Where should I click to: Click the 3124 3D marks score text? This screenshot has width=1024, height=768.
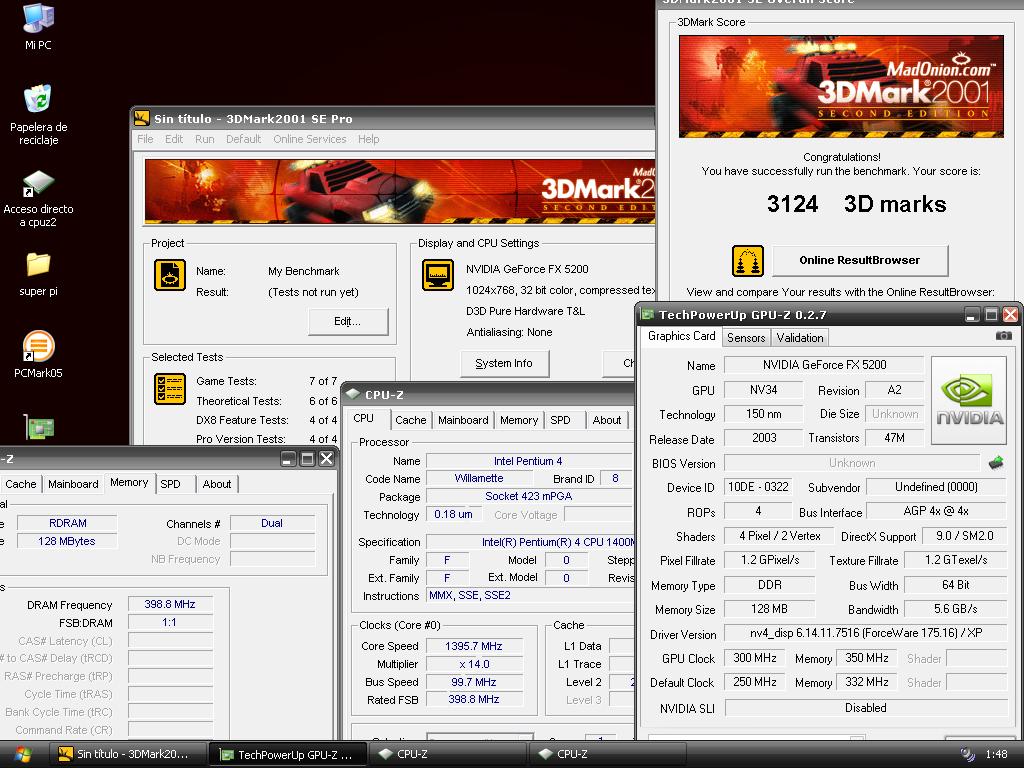tap(856, 204)
